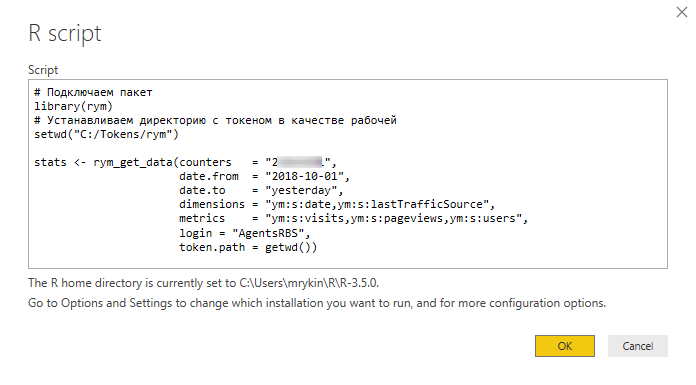Click the date.from "2018-10-01" value

point(304,177)
